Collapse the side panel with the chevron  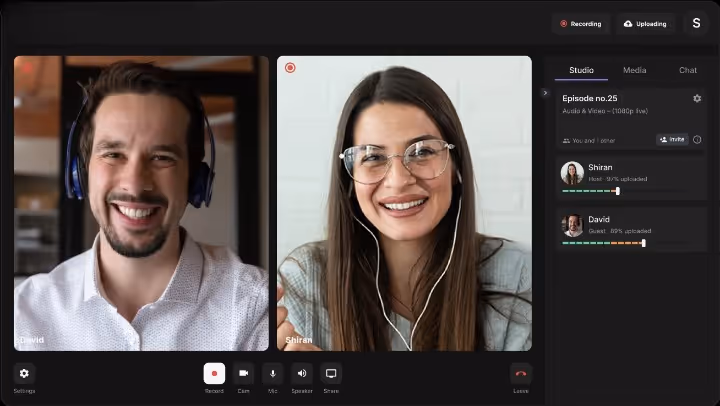[545, 93]
